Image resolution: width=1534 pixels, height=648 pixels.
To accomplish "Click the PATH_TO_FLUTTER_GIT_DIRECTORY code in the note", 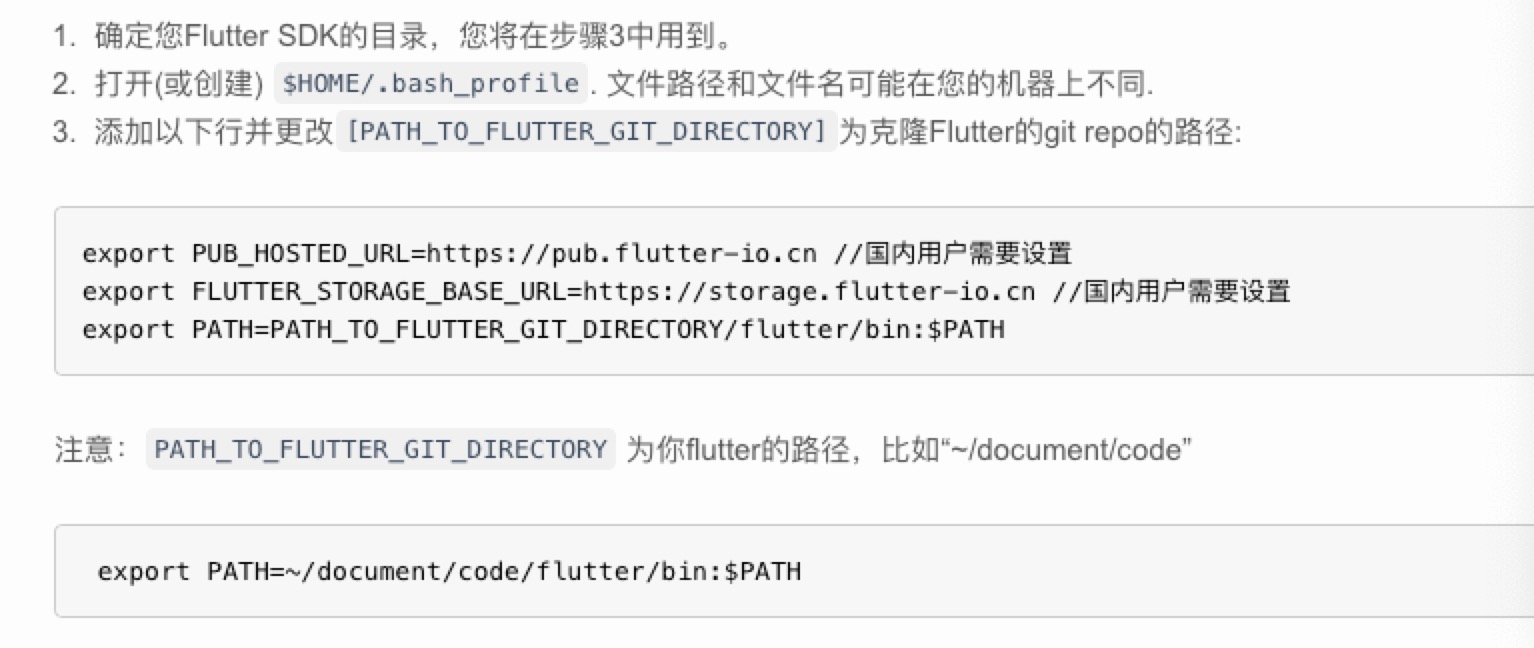I will point(381,449).
